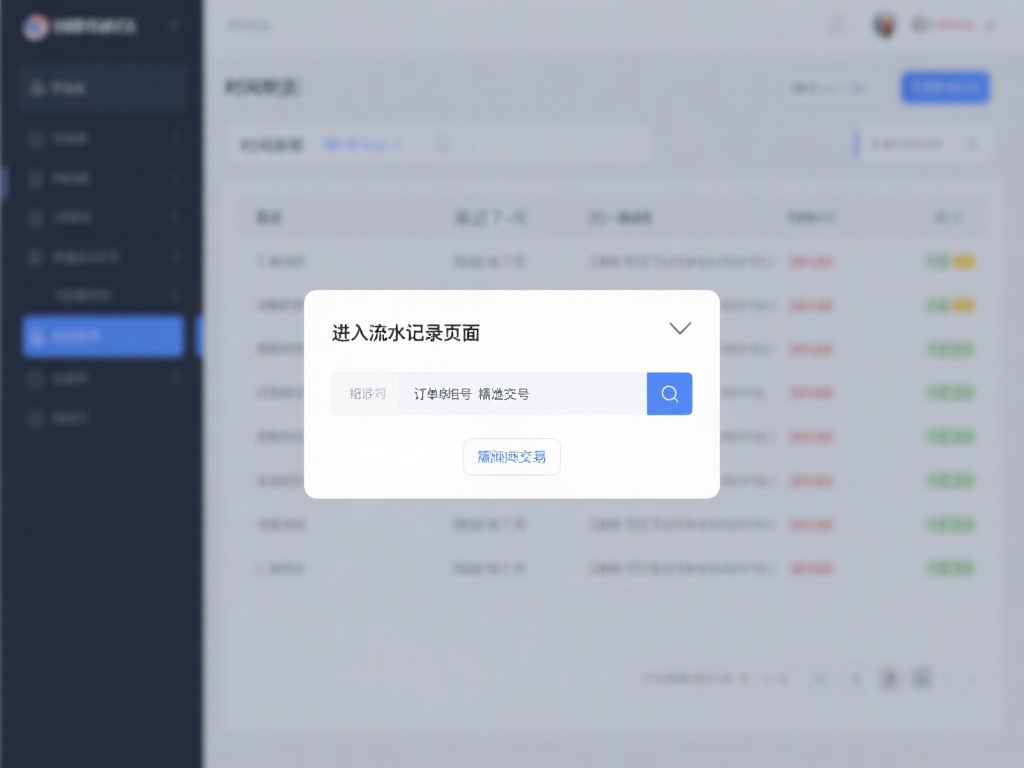Click the app logo icon at the sidebar top

37,26
